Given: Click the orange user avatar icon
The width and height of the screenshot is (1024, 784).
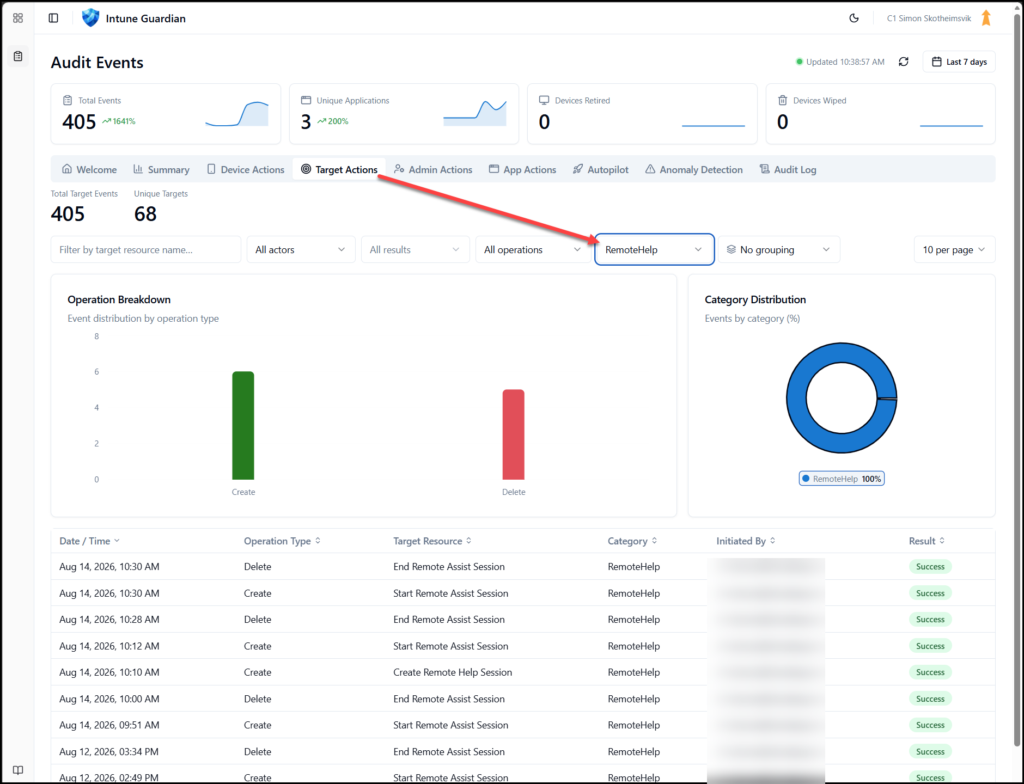Looking at the screenshot, I should click(986, 18).
